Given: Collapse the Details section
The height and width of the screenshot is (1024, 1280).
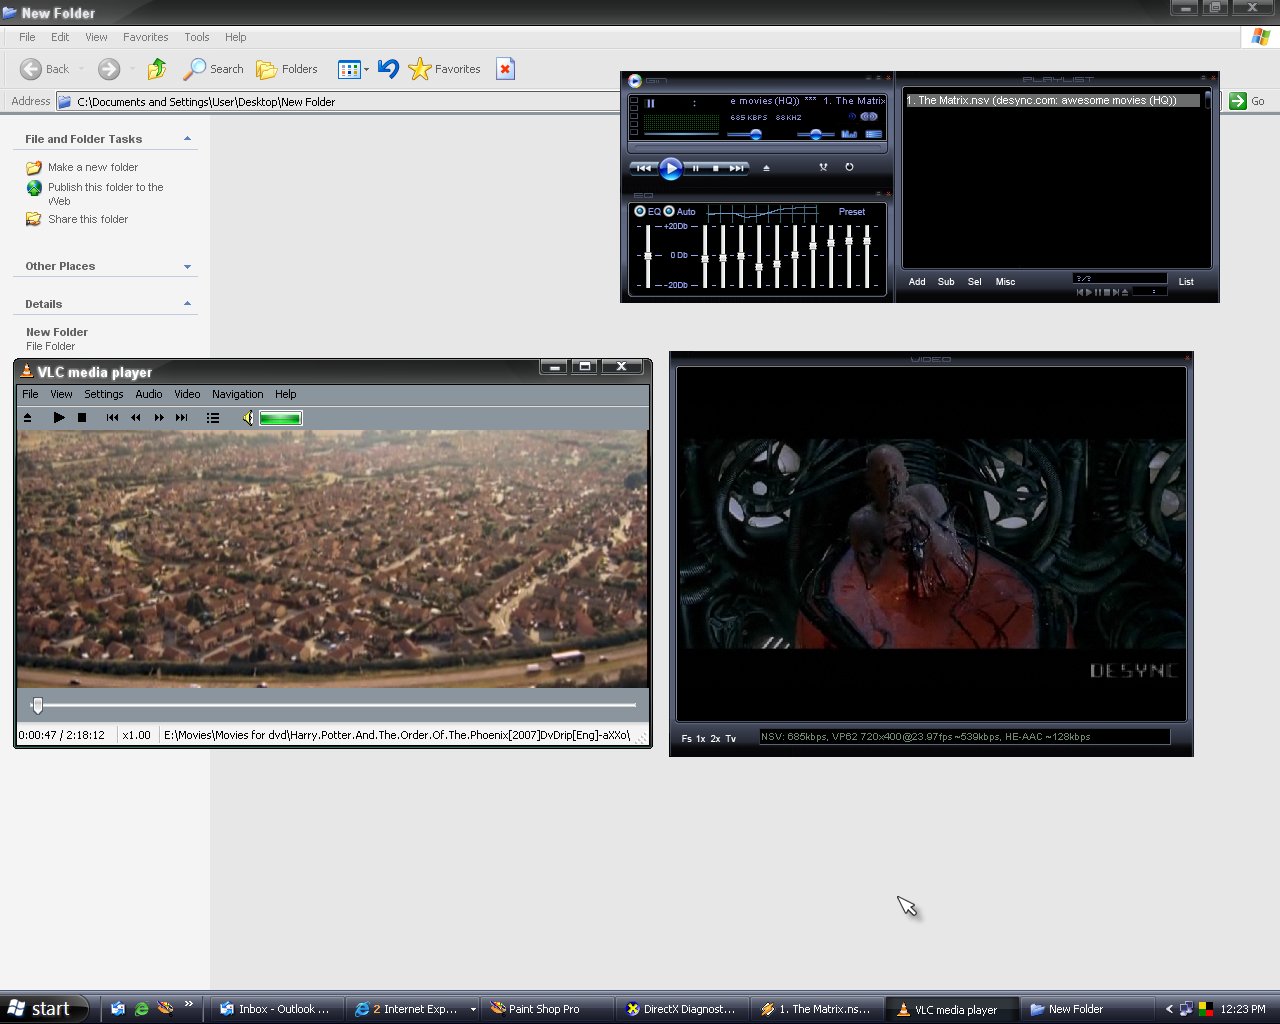Looking at the screenshot, I should (x=187, y=303).
